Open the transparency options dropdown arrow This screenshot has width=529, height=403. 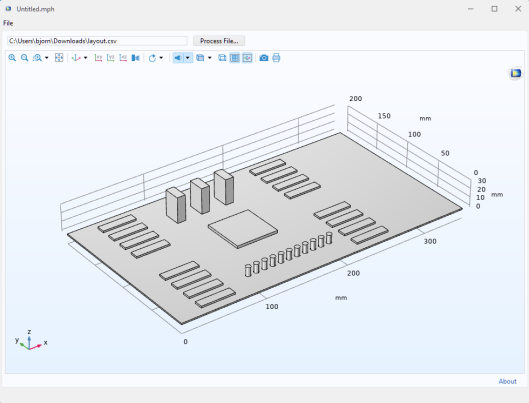tap(210, 58)
